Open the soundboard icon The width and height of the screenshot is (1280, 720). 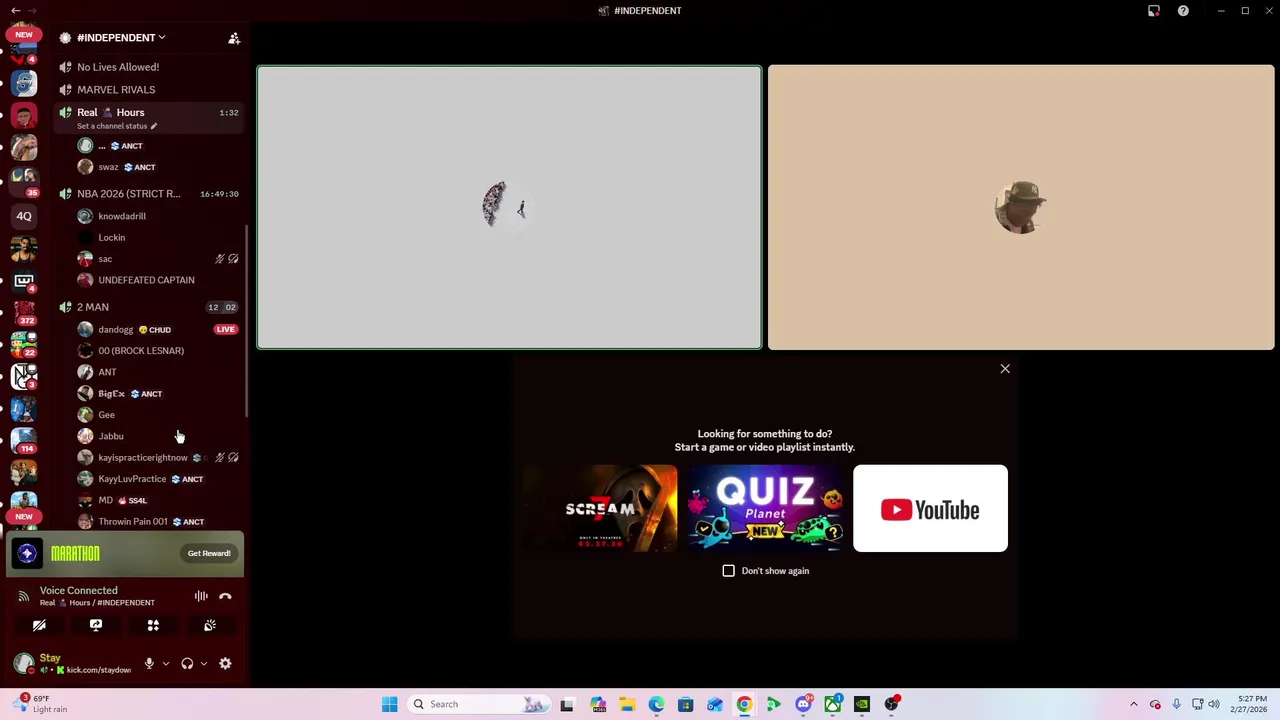pyautogui.click(x=210, y=625)
